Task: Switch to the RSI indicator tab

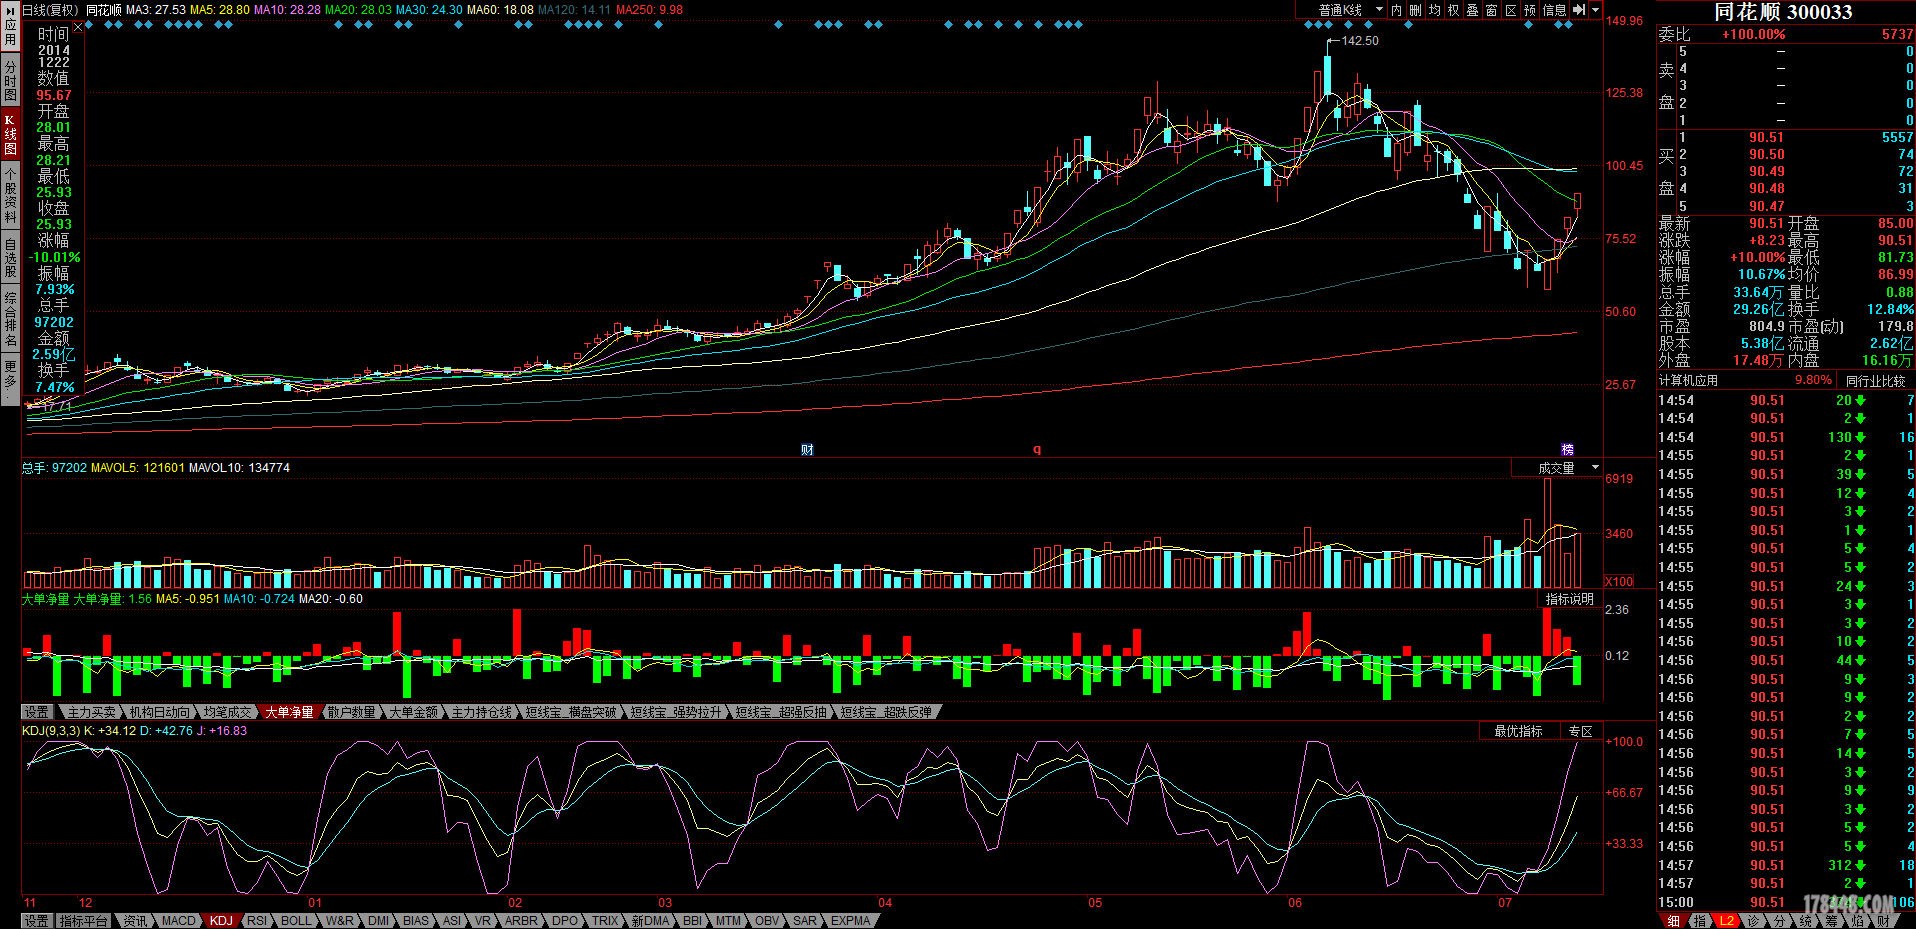Action: [257, 921]
